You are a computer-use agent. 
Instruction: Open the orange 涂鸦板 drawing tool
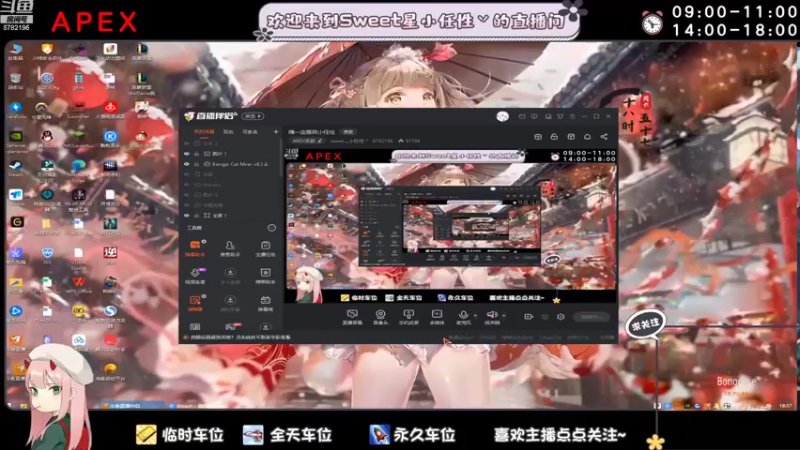(x=195, y=303)
